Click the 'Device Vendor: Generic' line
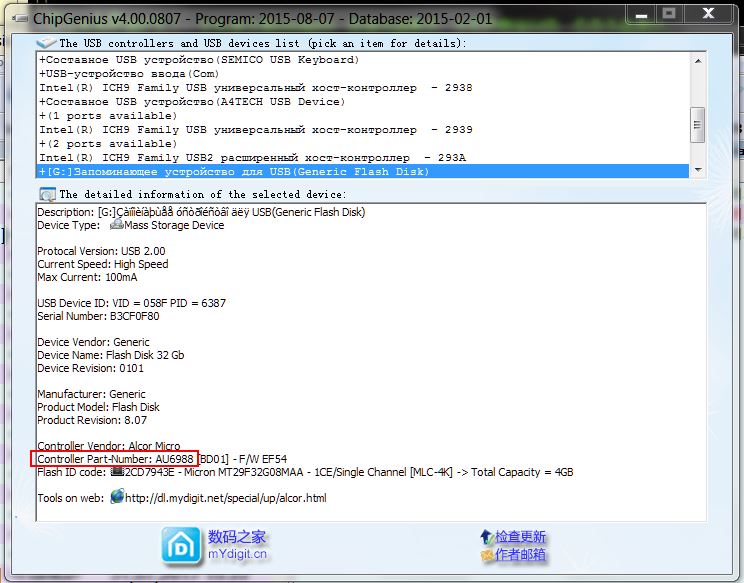The height and width of the screenshot is (583, 744). click(x=93, y=342)
